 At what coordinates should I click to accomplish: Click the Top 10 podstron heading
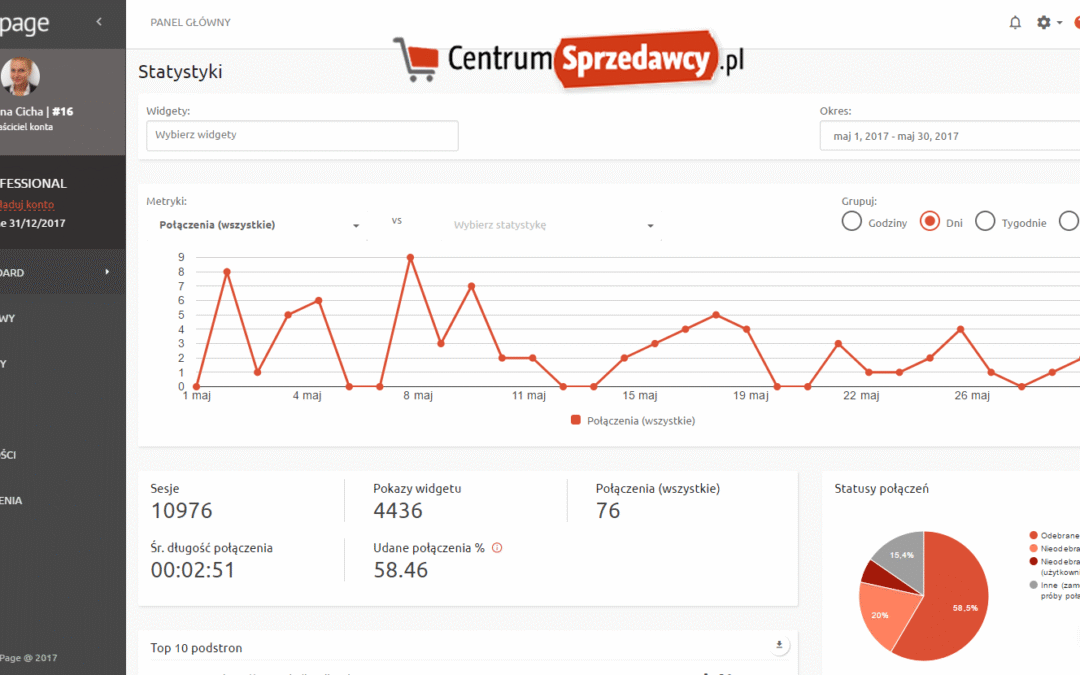point(196,648)
